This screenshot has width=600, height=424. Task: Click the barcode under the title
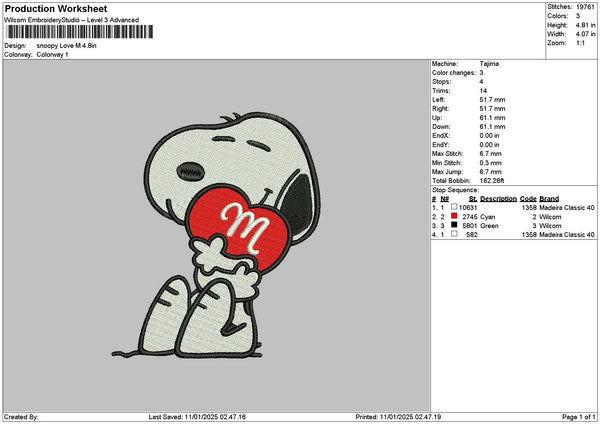pyautogui.click(x=80, y=32)
